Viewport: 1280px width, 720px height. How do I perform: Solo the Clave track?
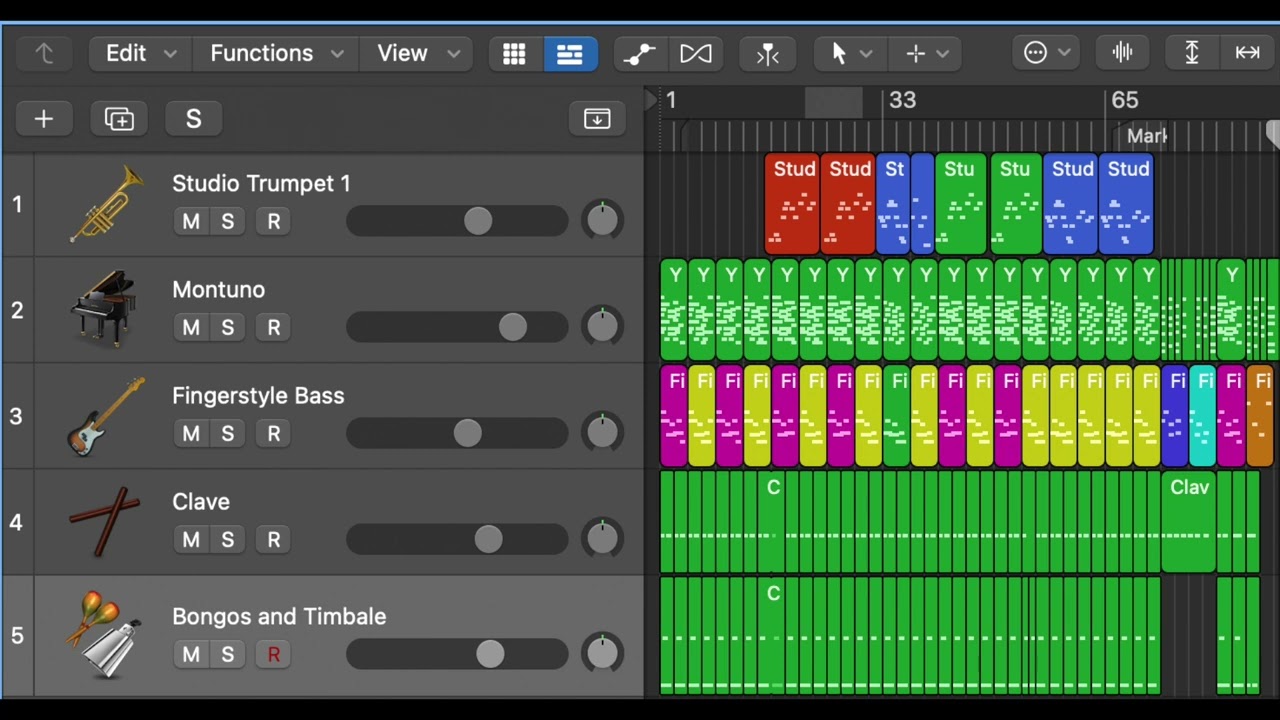(x=228, y=539)
